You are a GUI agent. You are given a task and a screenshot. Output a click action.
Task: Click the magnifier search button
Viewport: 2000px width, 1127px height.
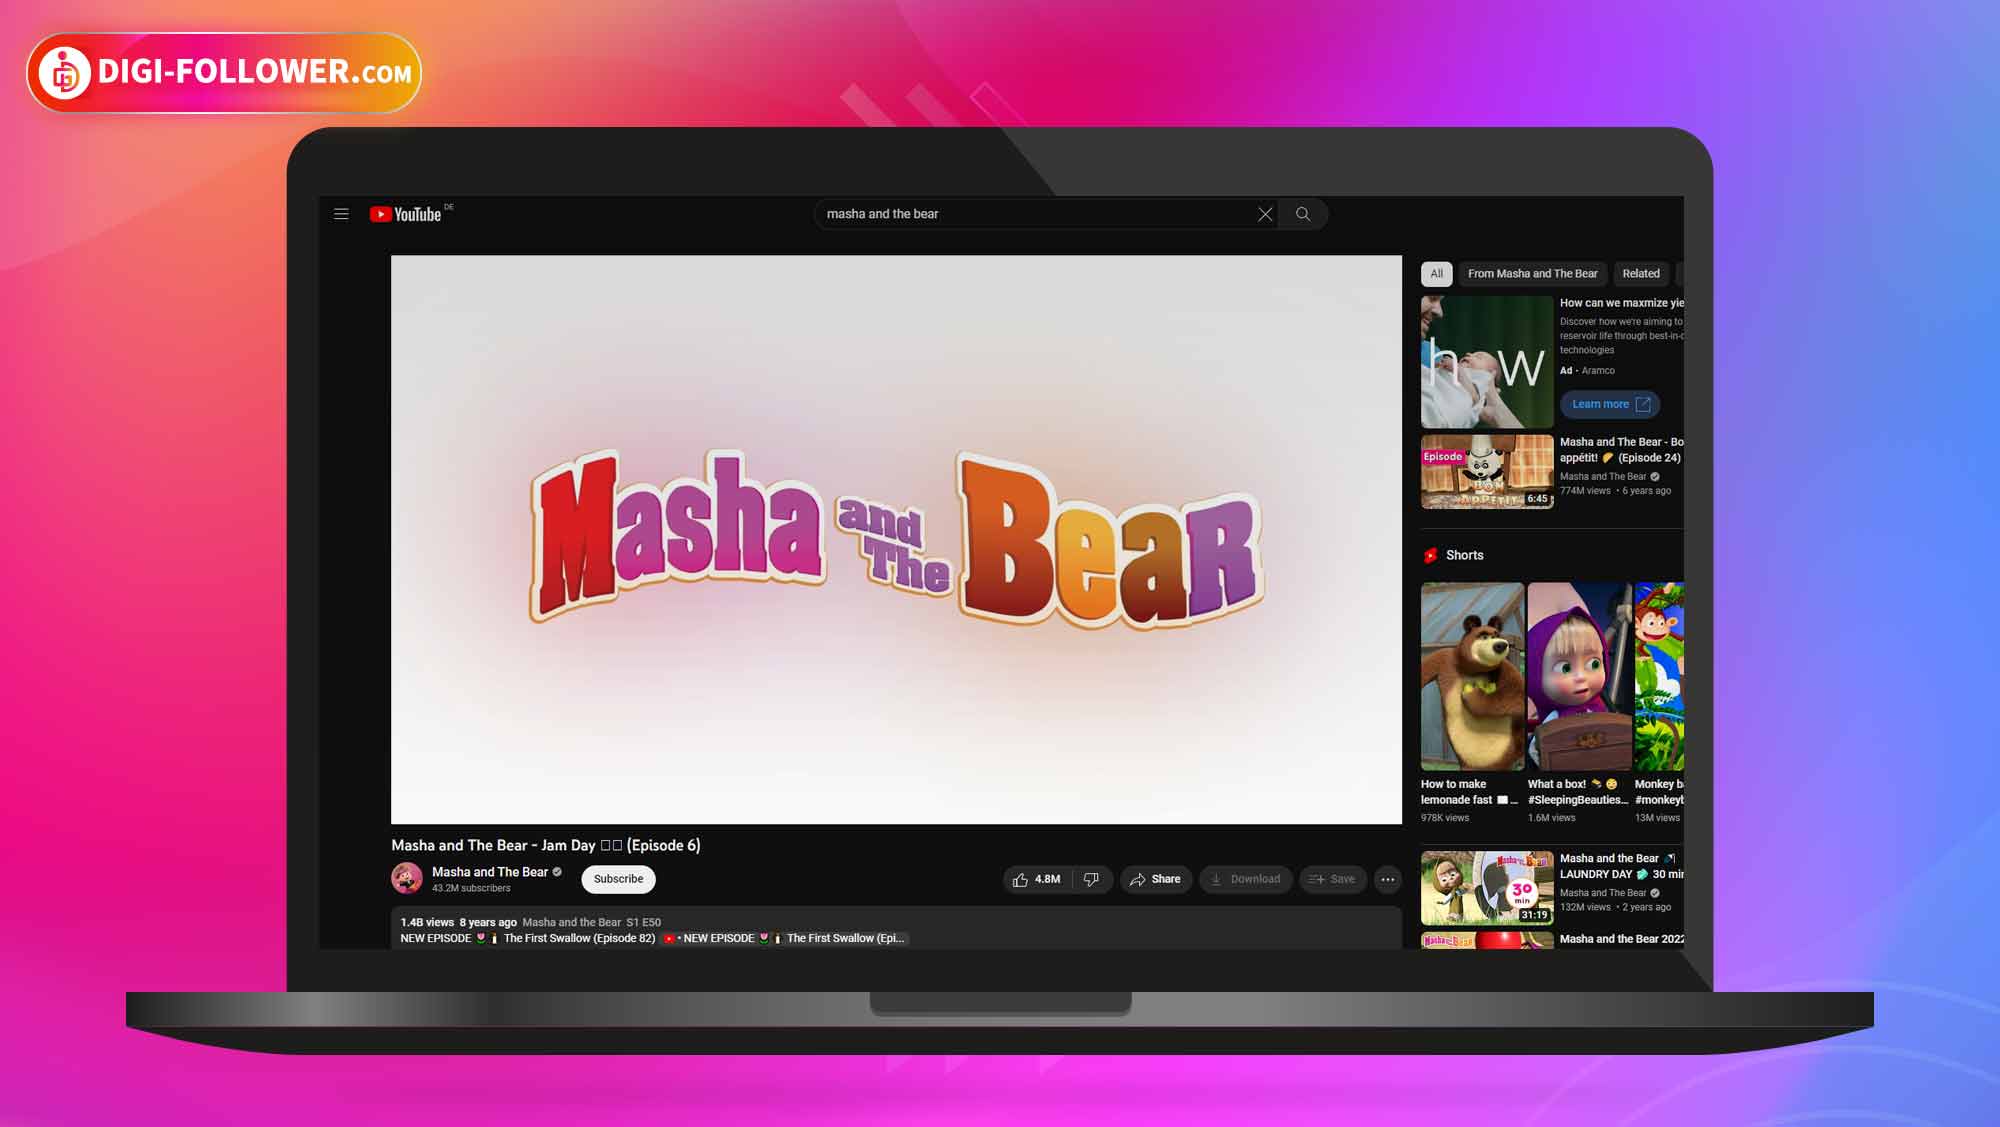click(x=1303, y=214)
